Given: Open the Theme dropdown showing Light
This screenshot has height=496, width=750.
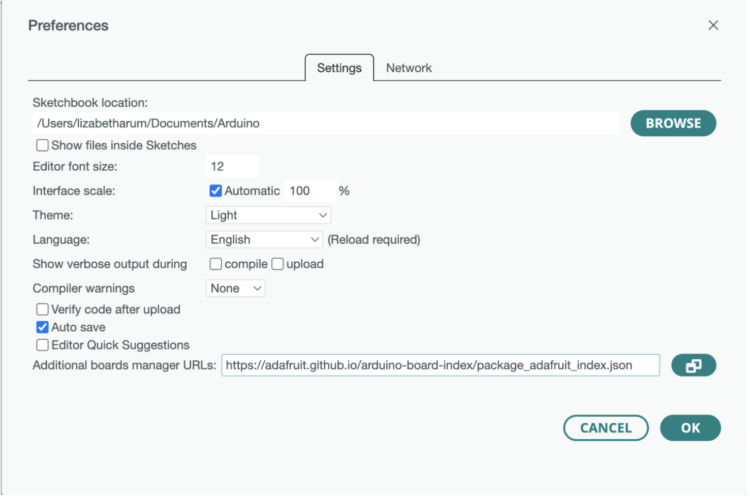Looking at the screenshot, I should 268,215.
